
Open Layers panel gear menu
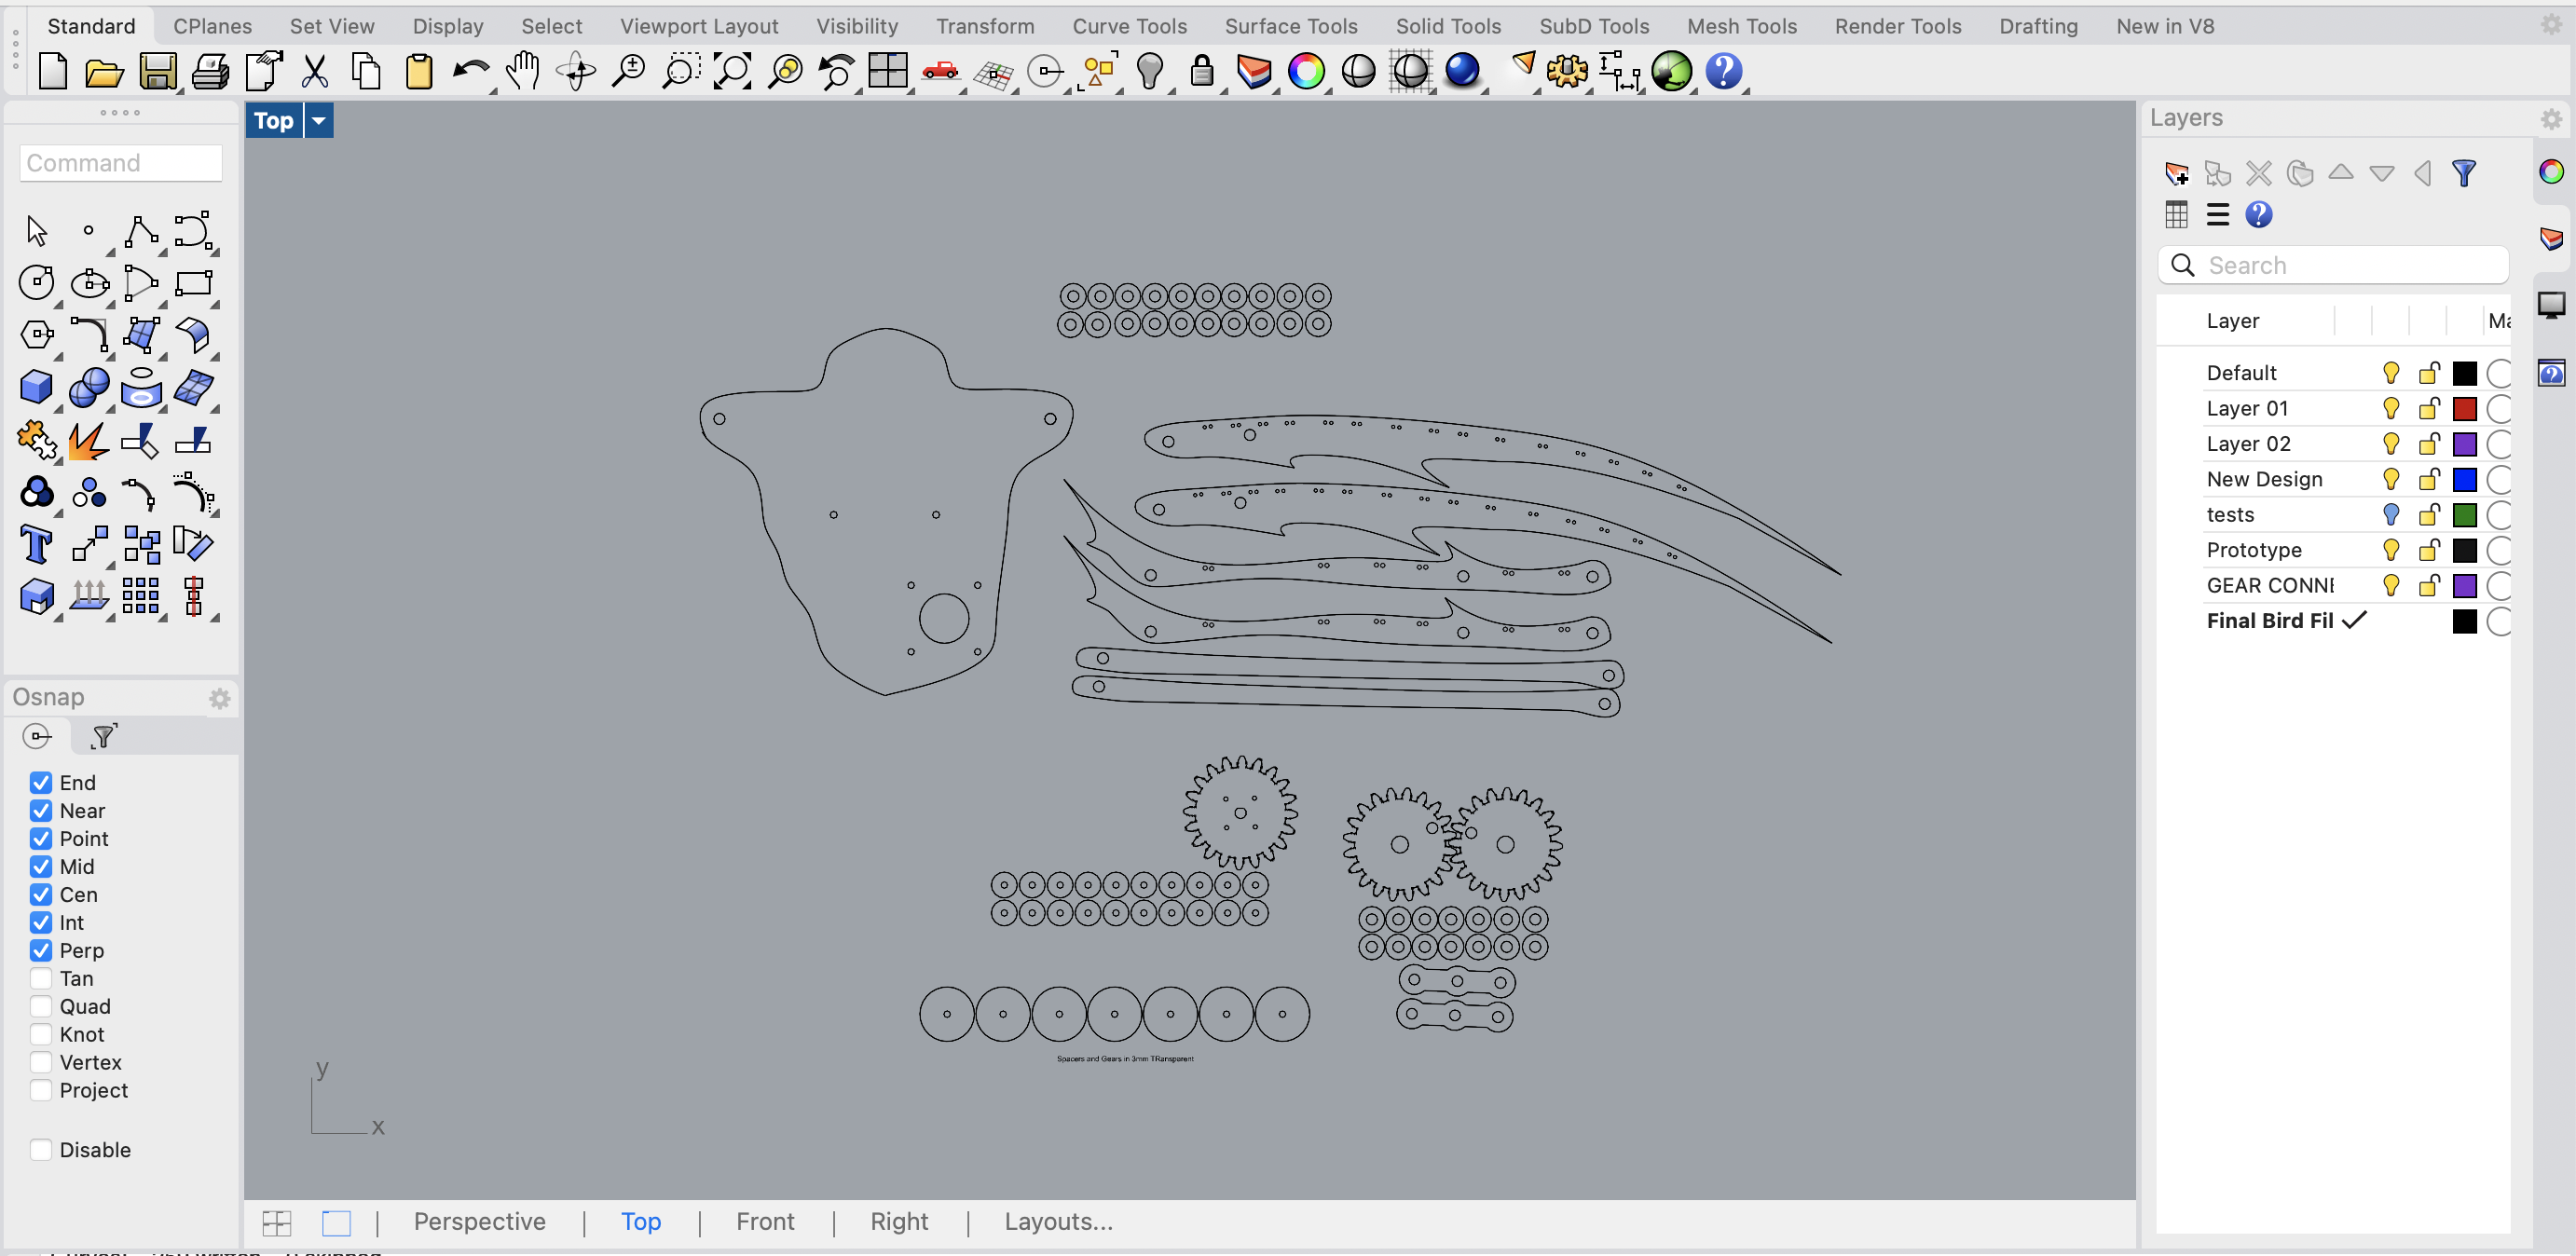2551,120
